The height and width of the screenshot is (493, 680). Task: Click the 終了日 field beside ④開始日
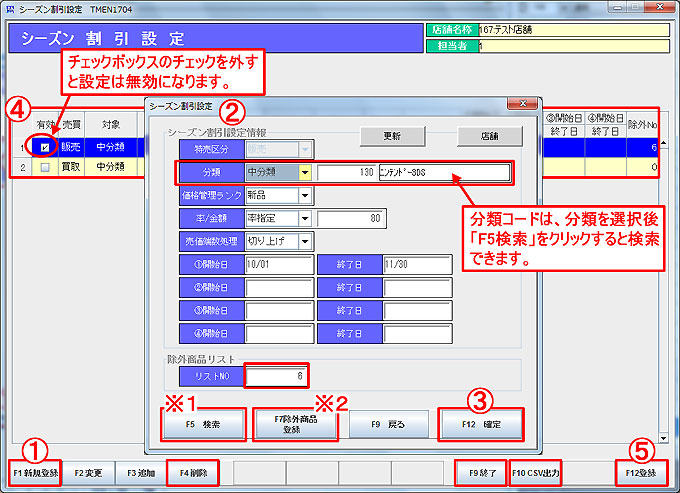pos(417,334)
